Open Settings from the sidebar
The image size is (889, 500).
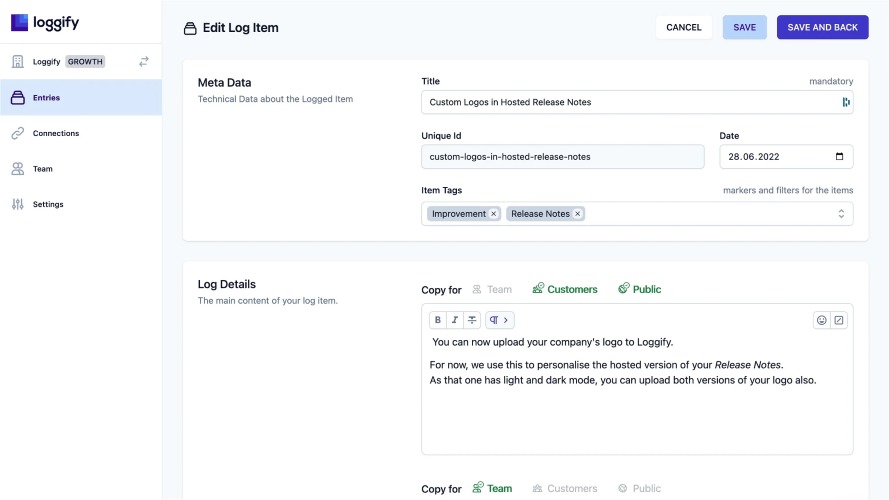(47, 204)
